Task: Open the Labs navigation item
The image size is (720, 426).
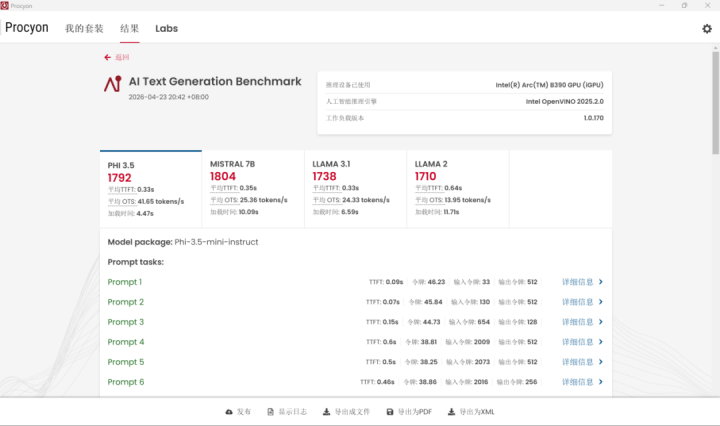Action: pyautogui.click(x=166, y=29)
